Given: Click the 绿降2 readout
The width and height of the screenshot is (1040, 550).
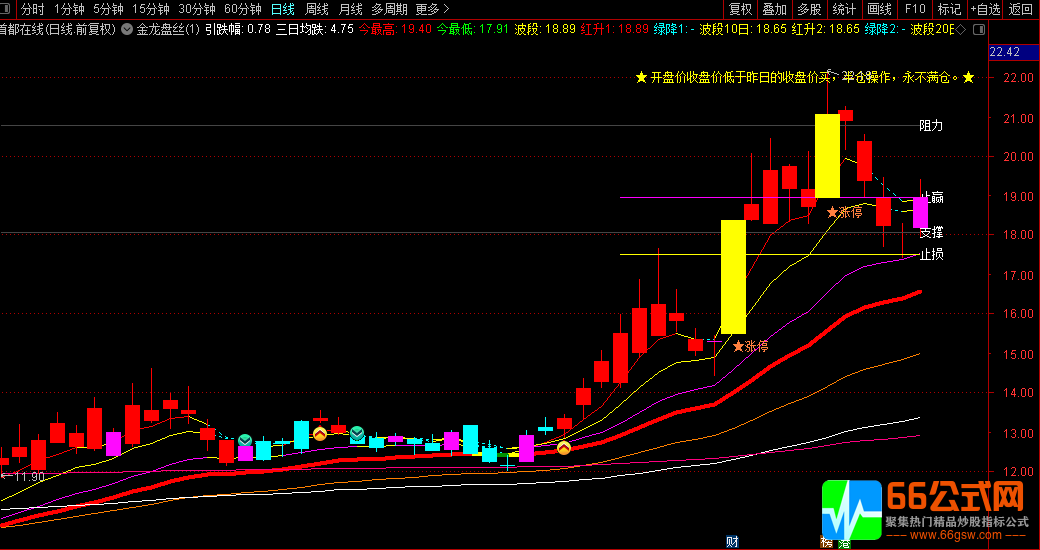Looking at the screenshot, I should pos(885,29).
